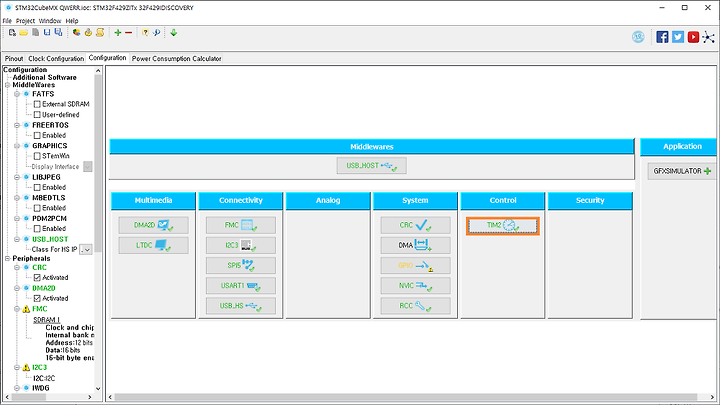The image size is (720, 405).
Task: Click the Save As toolbar icon
Action: [58, 33]
